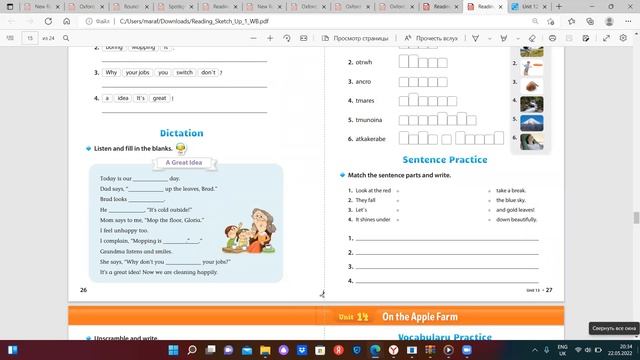
Task: Click the phrase 'take a break.'
Action: click(511, 191)
